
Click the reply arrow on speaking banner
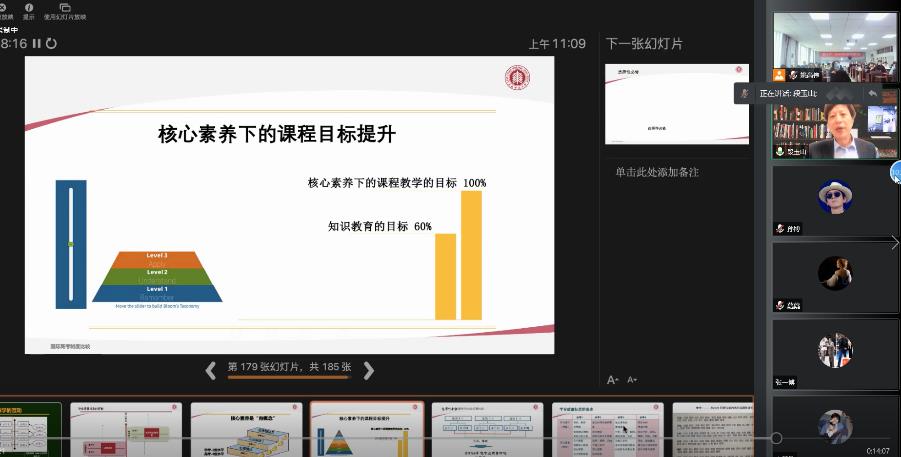pyautogui.click(x=872, y=93)
